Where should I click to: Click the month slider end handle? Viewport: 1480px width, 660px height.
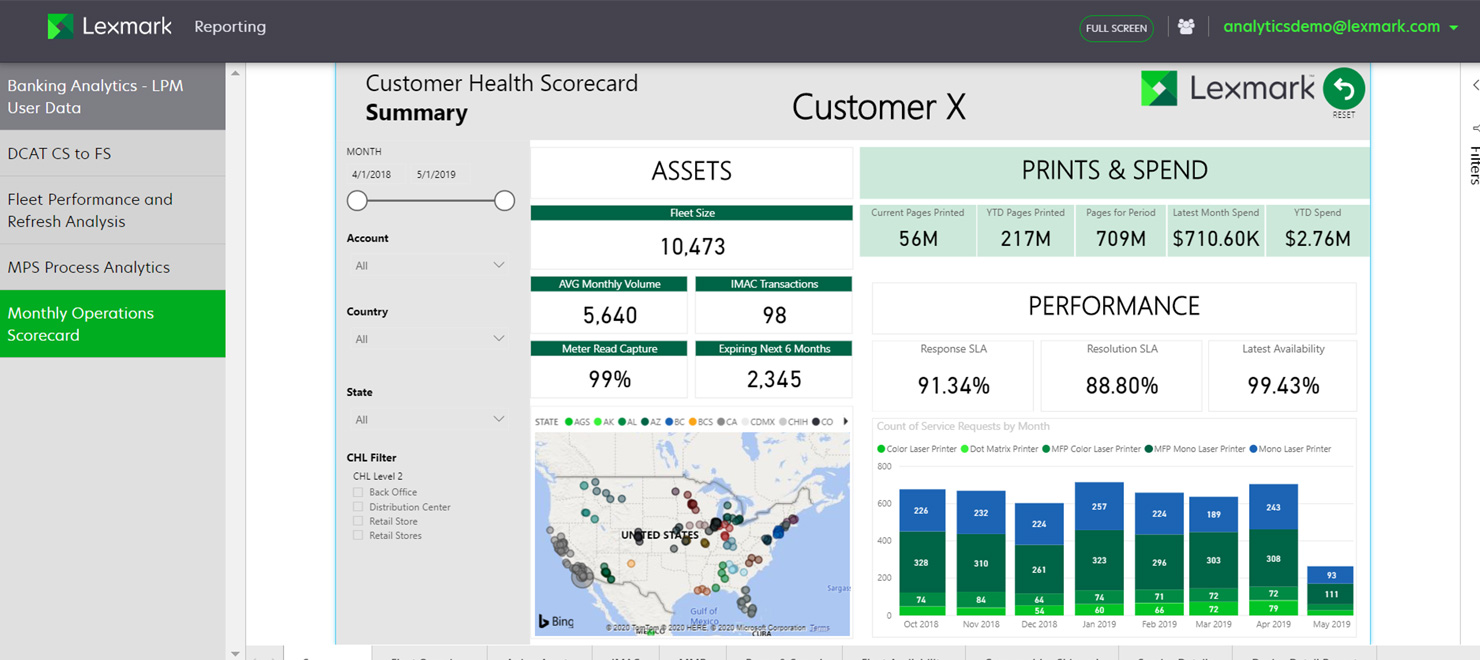pos(504,201)
